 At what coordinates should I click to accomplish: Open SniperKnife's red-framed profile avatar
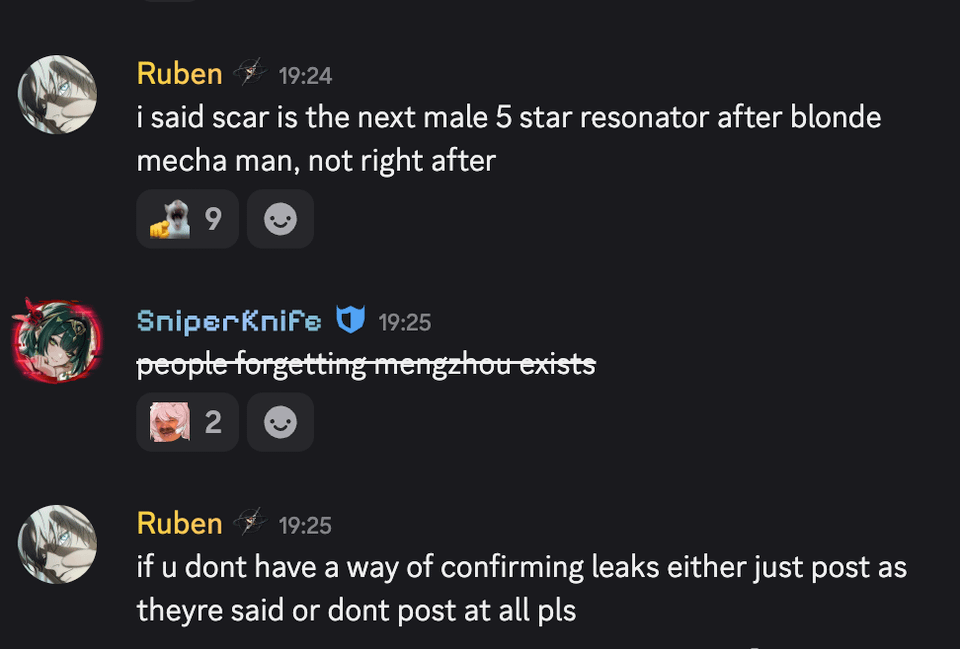(x=56, y=340)
